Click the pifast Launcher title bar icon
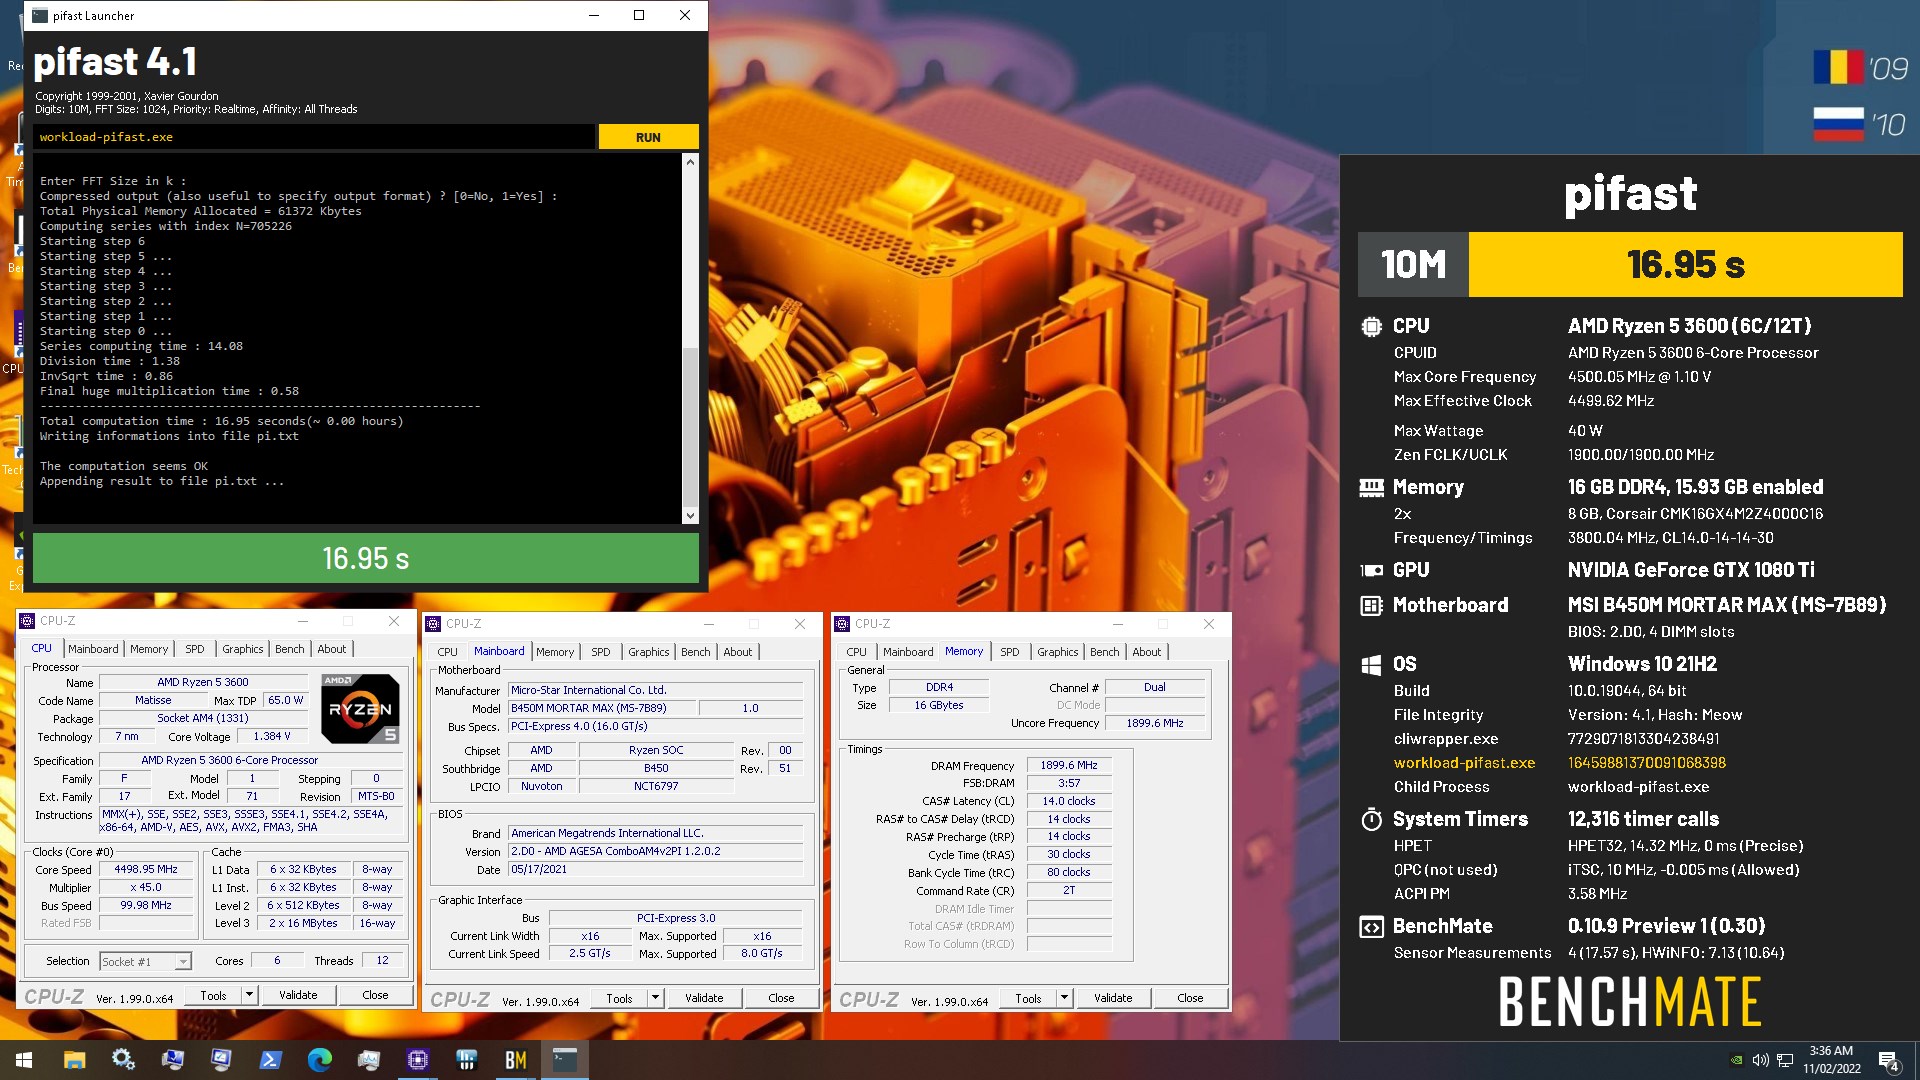This screenshot has width=1920, height=1080. (x=40, y=15)
